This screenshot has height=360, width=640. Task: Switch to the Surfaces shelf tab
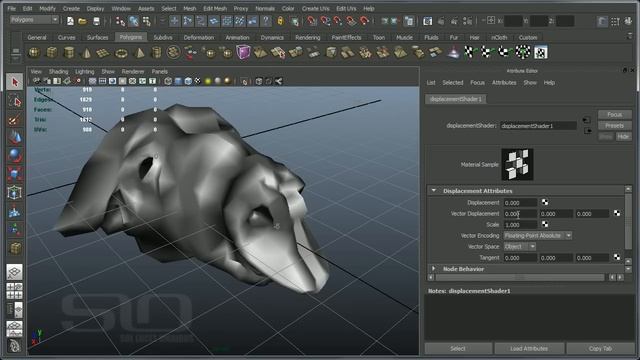coord(97,37)
